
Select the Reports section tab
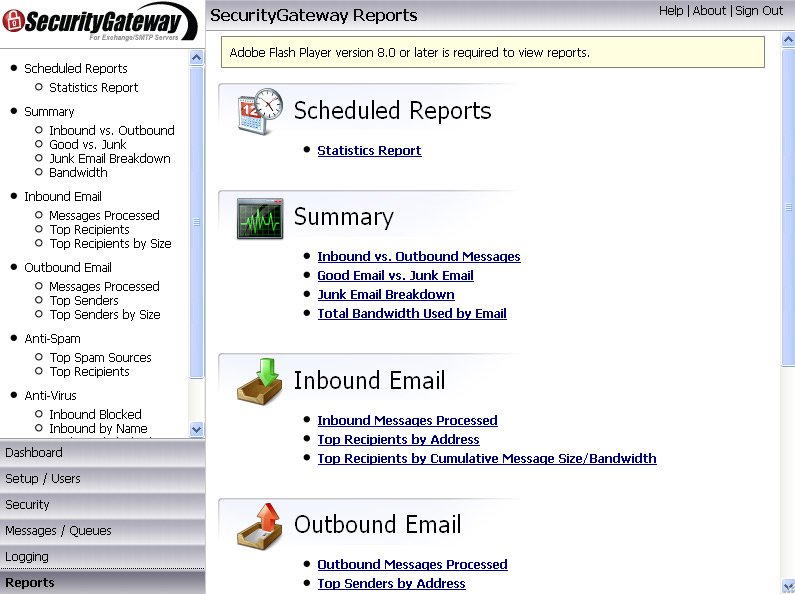[102, 582]
